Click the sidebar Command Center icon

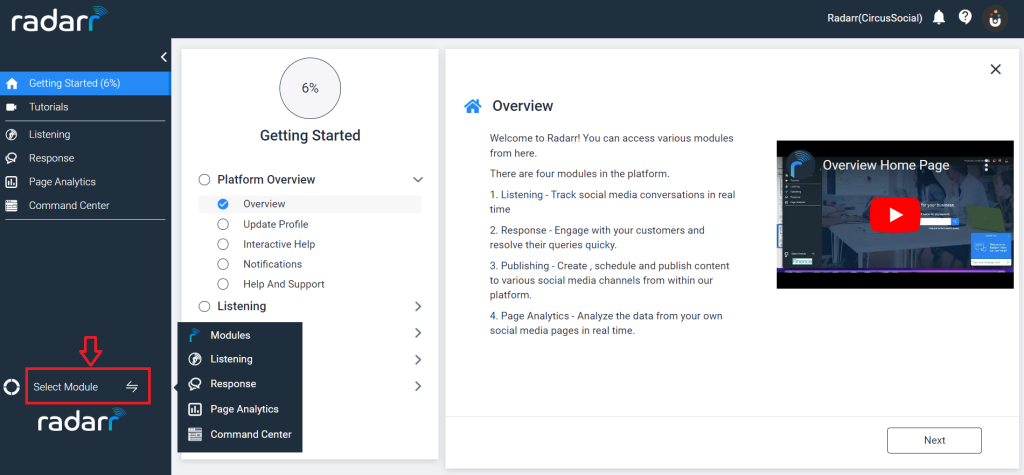pos(11,206)
